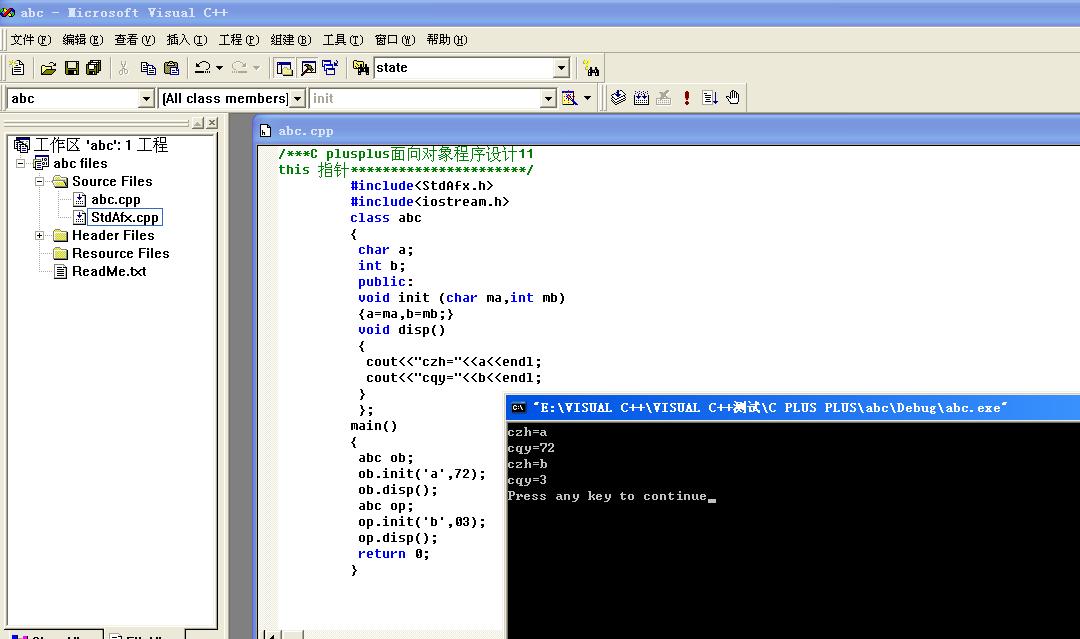The image size is (1080, 639).
Task: Collapse the Source Files folder
Action: coord(40,182)
